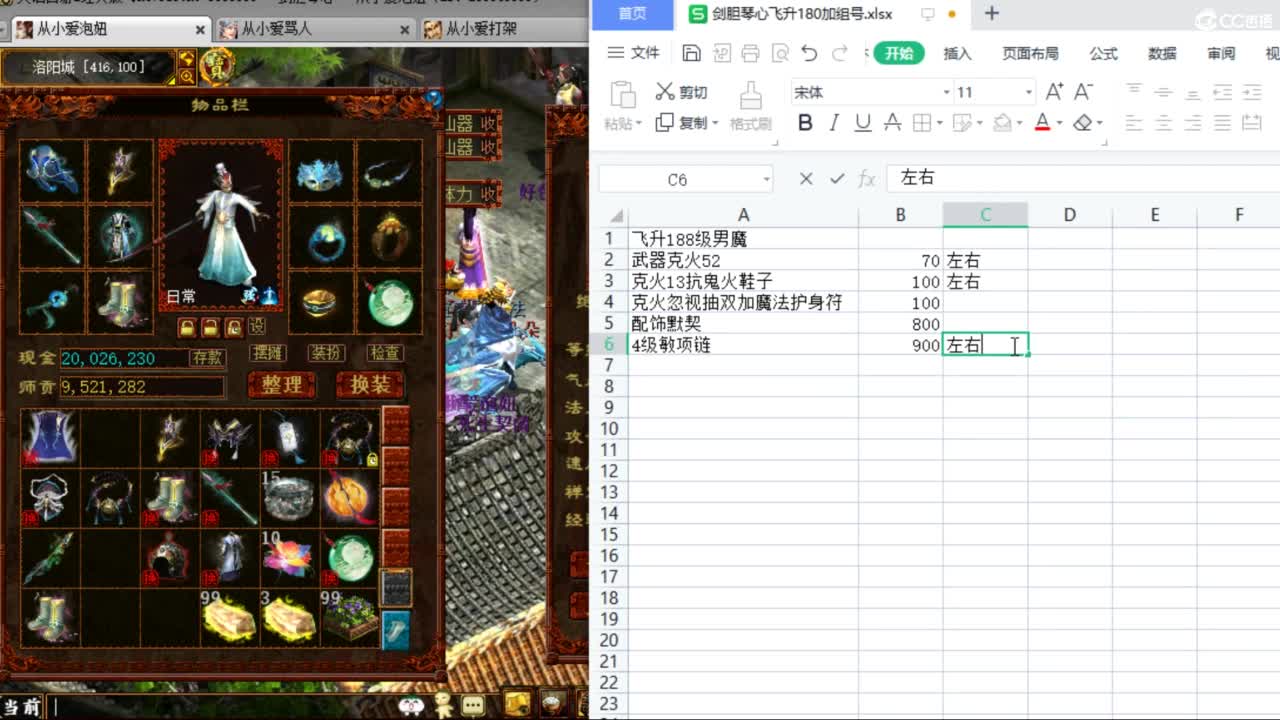Screen dimensions: 1280x720
Task: Click the Redo arrow icon
Action: pyautogui.click(x=840, y=53)
